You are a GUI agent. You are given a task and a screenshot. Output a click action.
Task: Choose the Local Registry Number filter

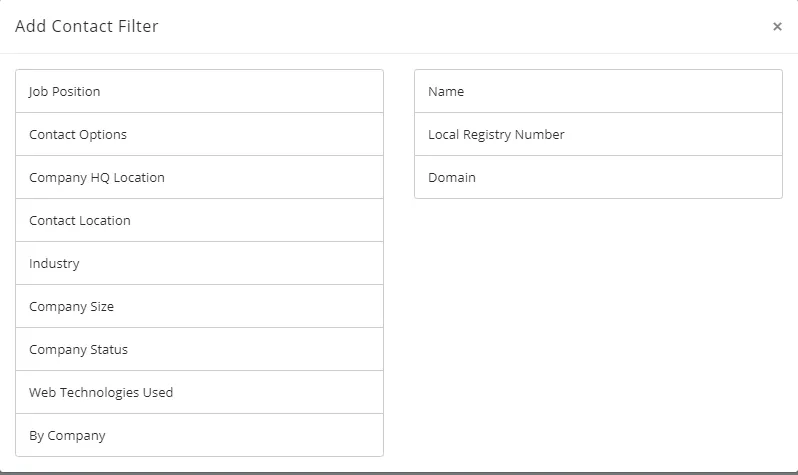(x=598, y=134)
